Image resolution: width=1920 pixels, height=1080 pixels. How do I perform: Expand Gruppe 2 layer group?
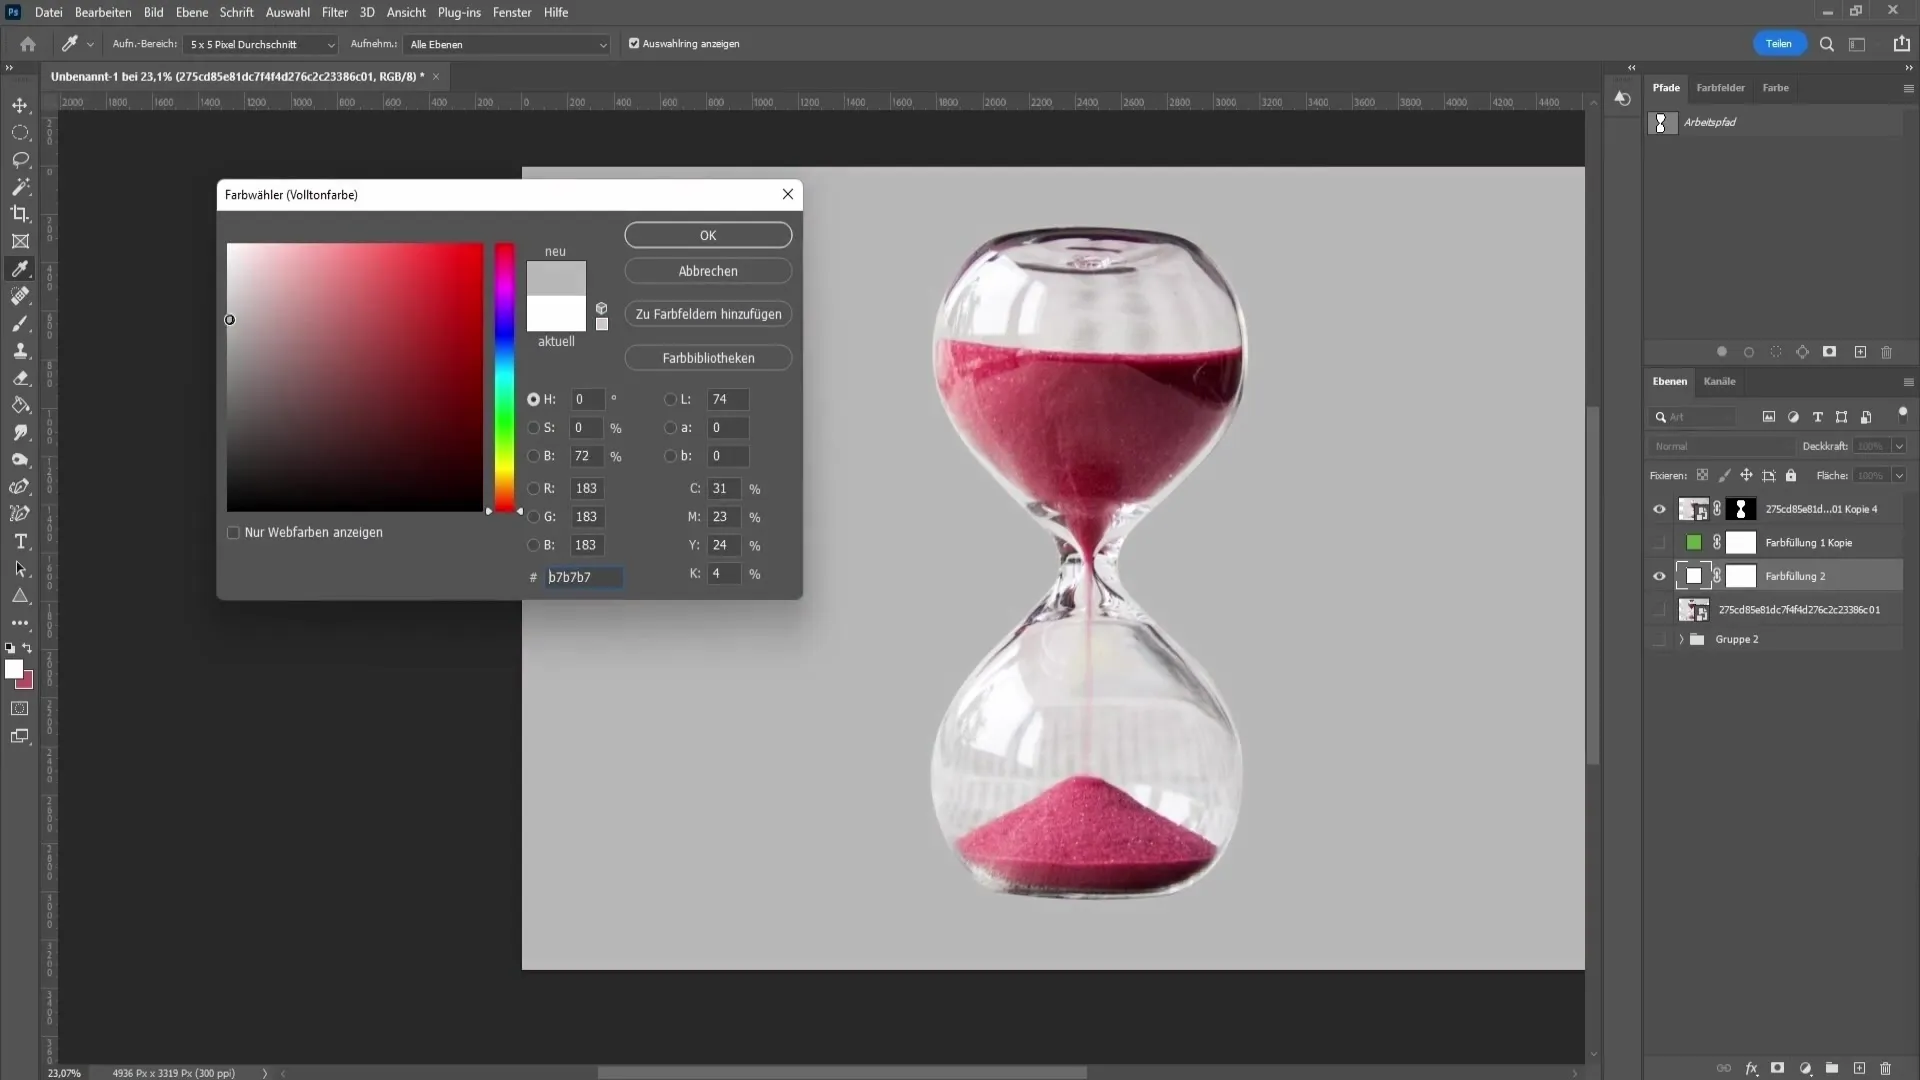pos(1679,638)
